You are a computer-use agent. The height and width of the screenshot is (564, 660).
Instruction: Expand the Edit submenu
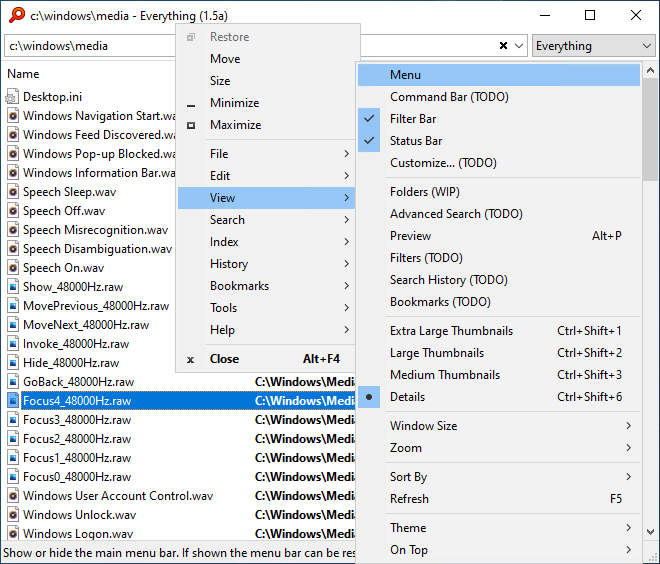pos(266,176)
